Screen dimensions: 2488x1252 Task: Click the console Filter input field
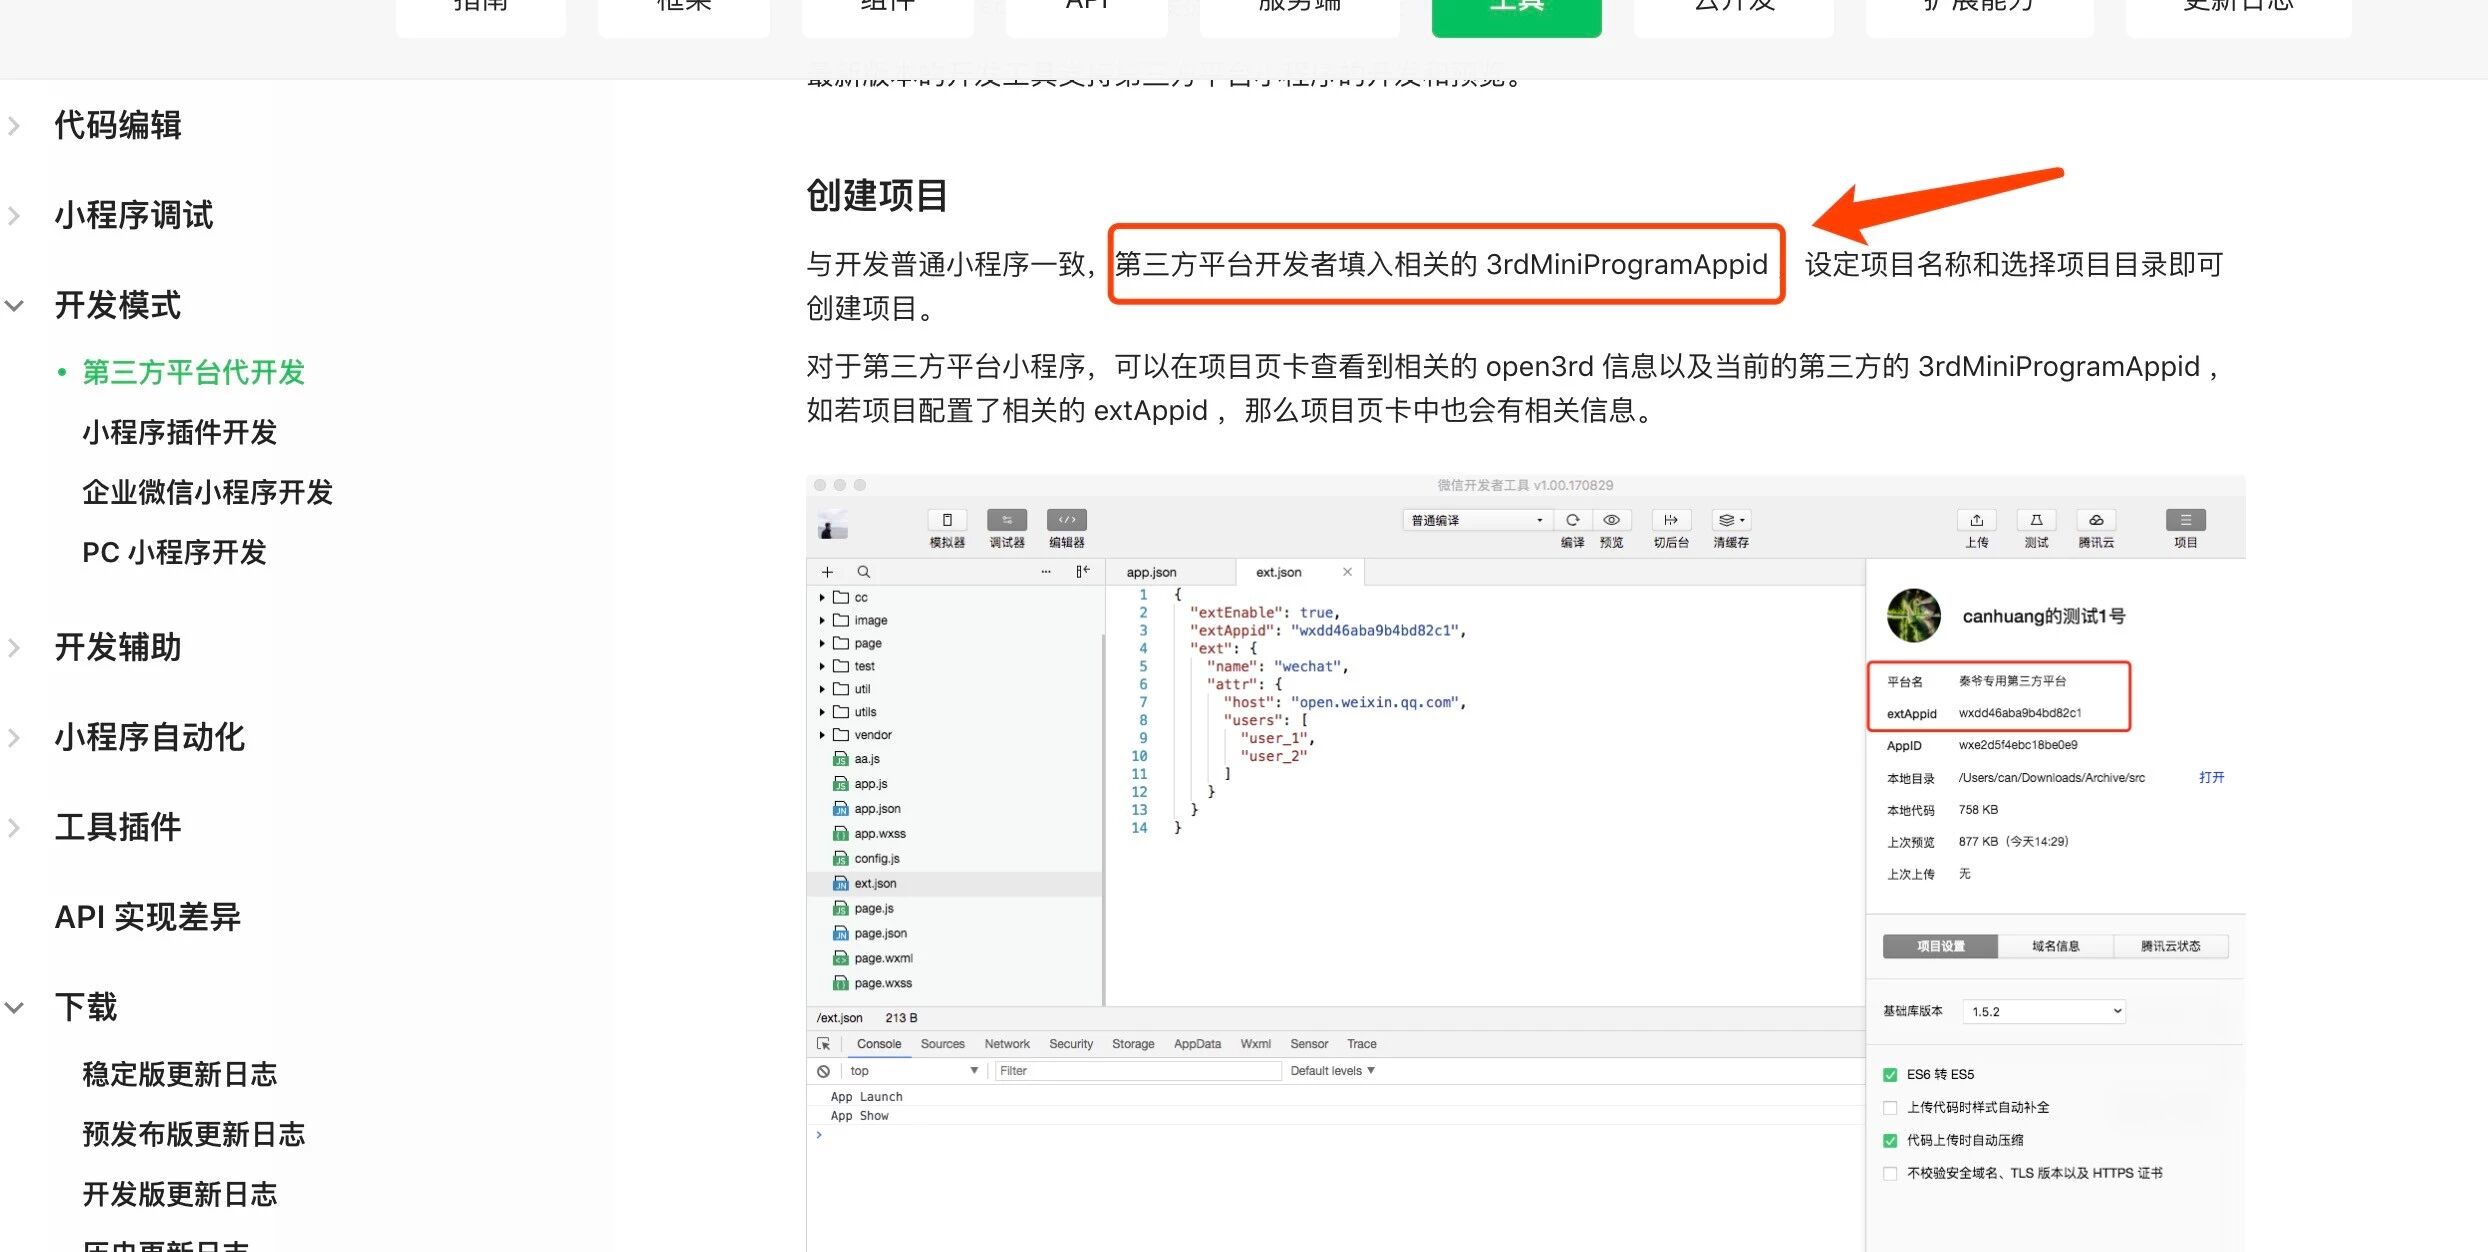(x=1137, y=1071)
